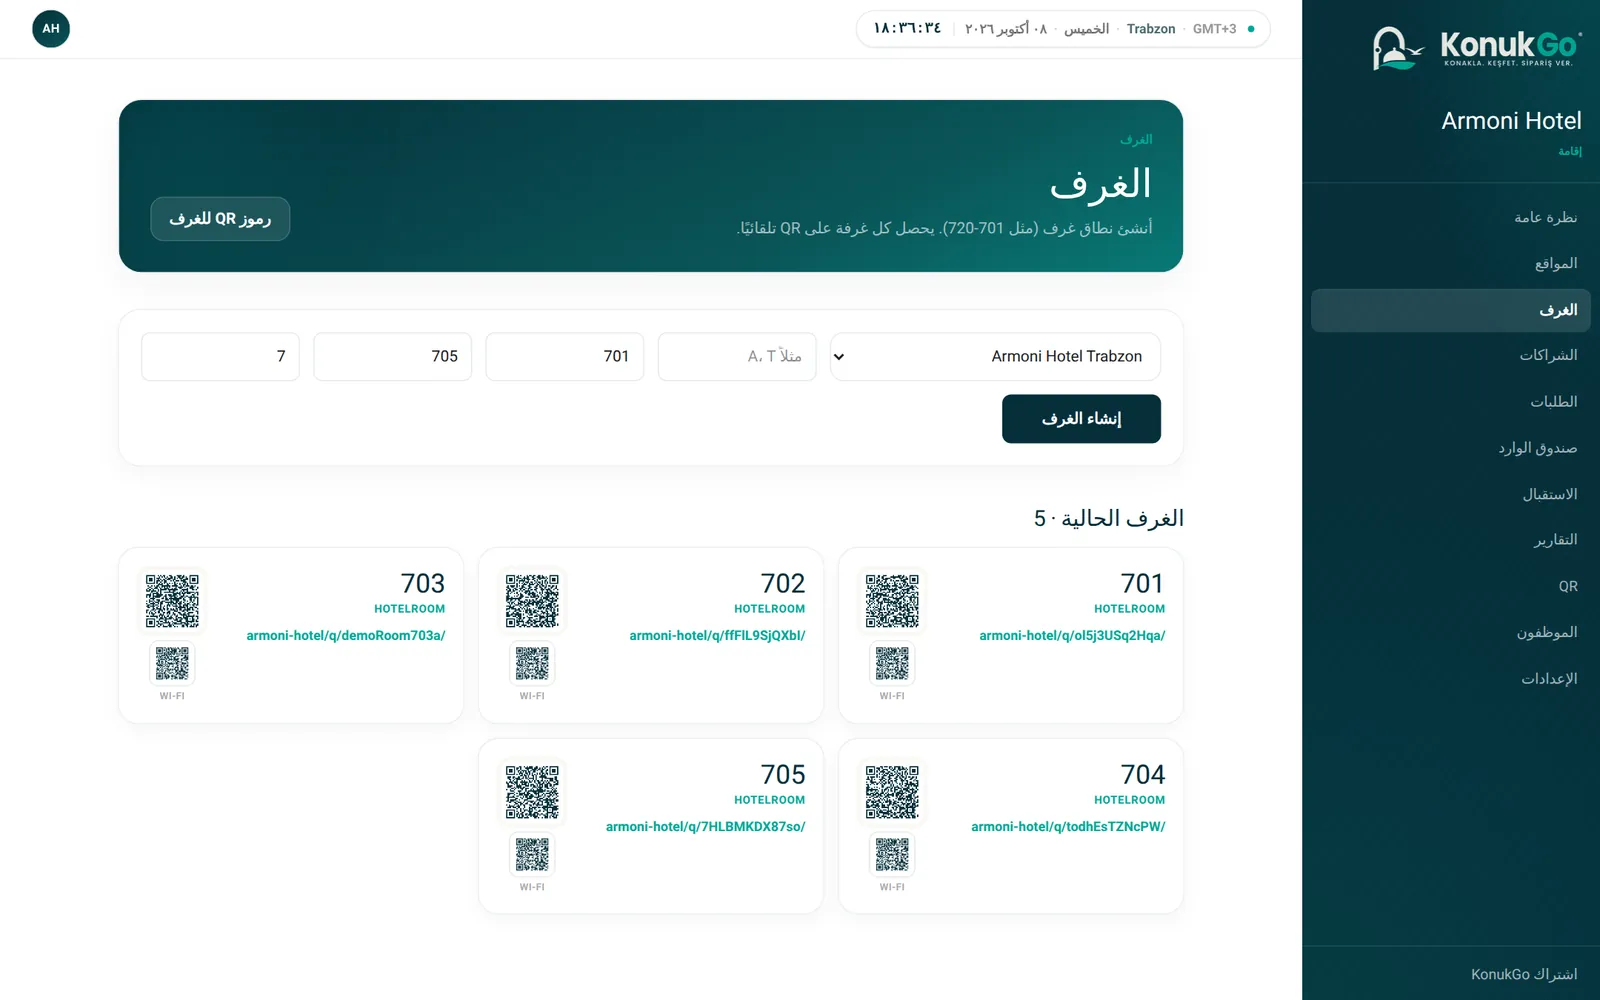Open الإعدادات in sidebar

[x=1451, y=678]
